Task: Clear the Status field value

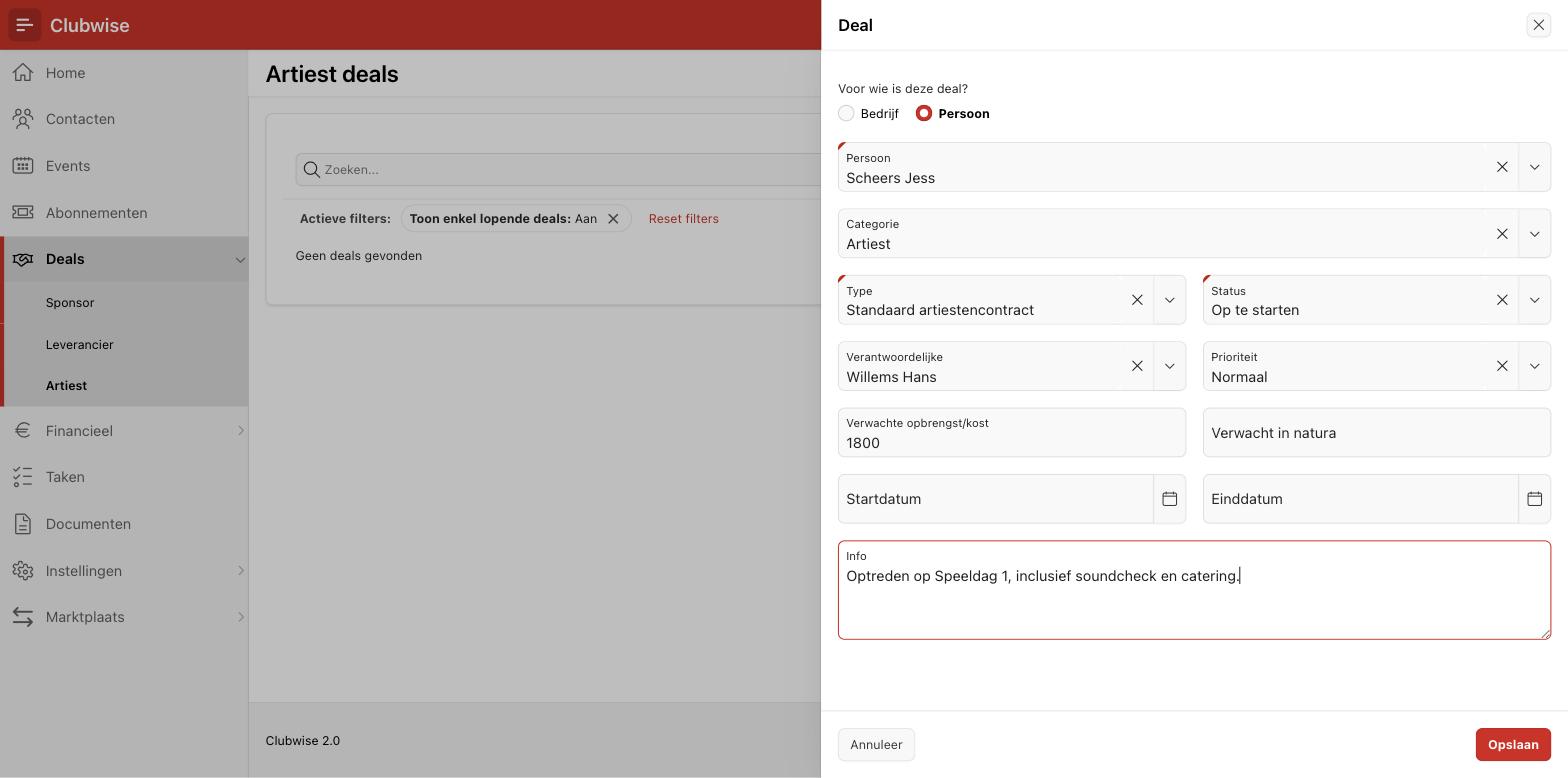Action: pyautogui.click(x=1502, y=300)
